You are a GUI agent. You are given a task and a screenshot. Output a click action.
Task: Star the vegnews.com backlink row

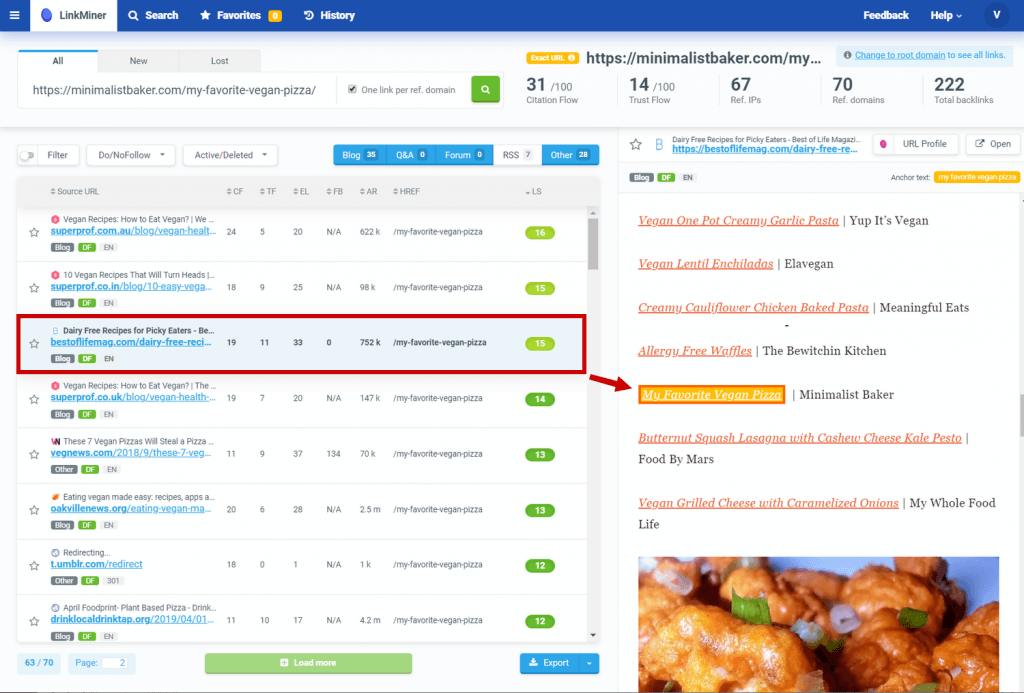click(34, 454)
